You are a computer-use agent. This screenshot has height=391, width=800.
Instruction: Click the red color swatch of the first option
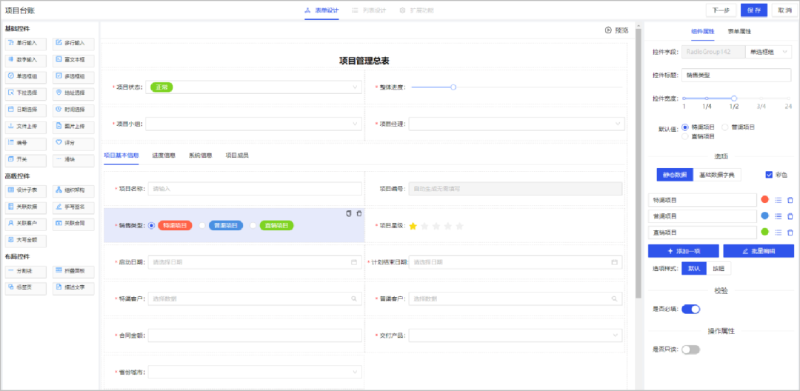(x=764, y=200)
